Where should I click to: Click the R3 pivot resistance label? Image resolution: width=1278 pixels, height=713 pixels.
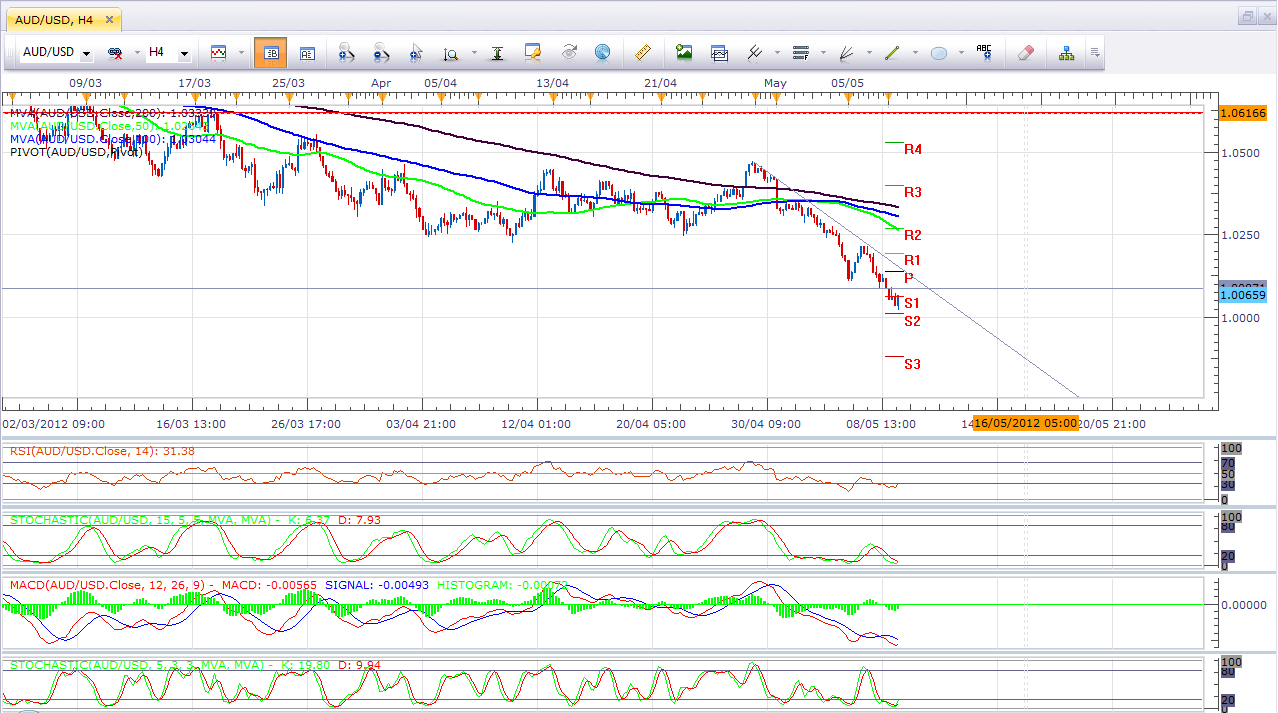click(x=913, y=191)
